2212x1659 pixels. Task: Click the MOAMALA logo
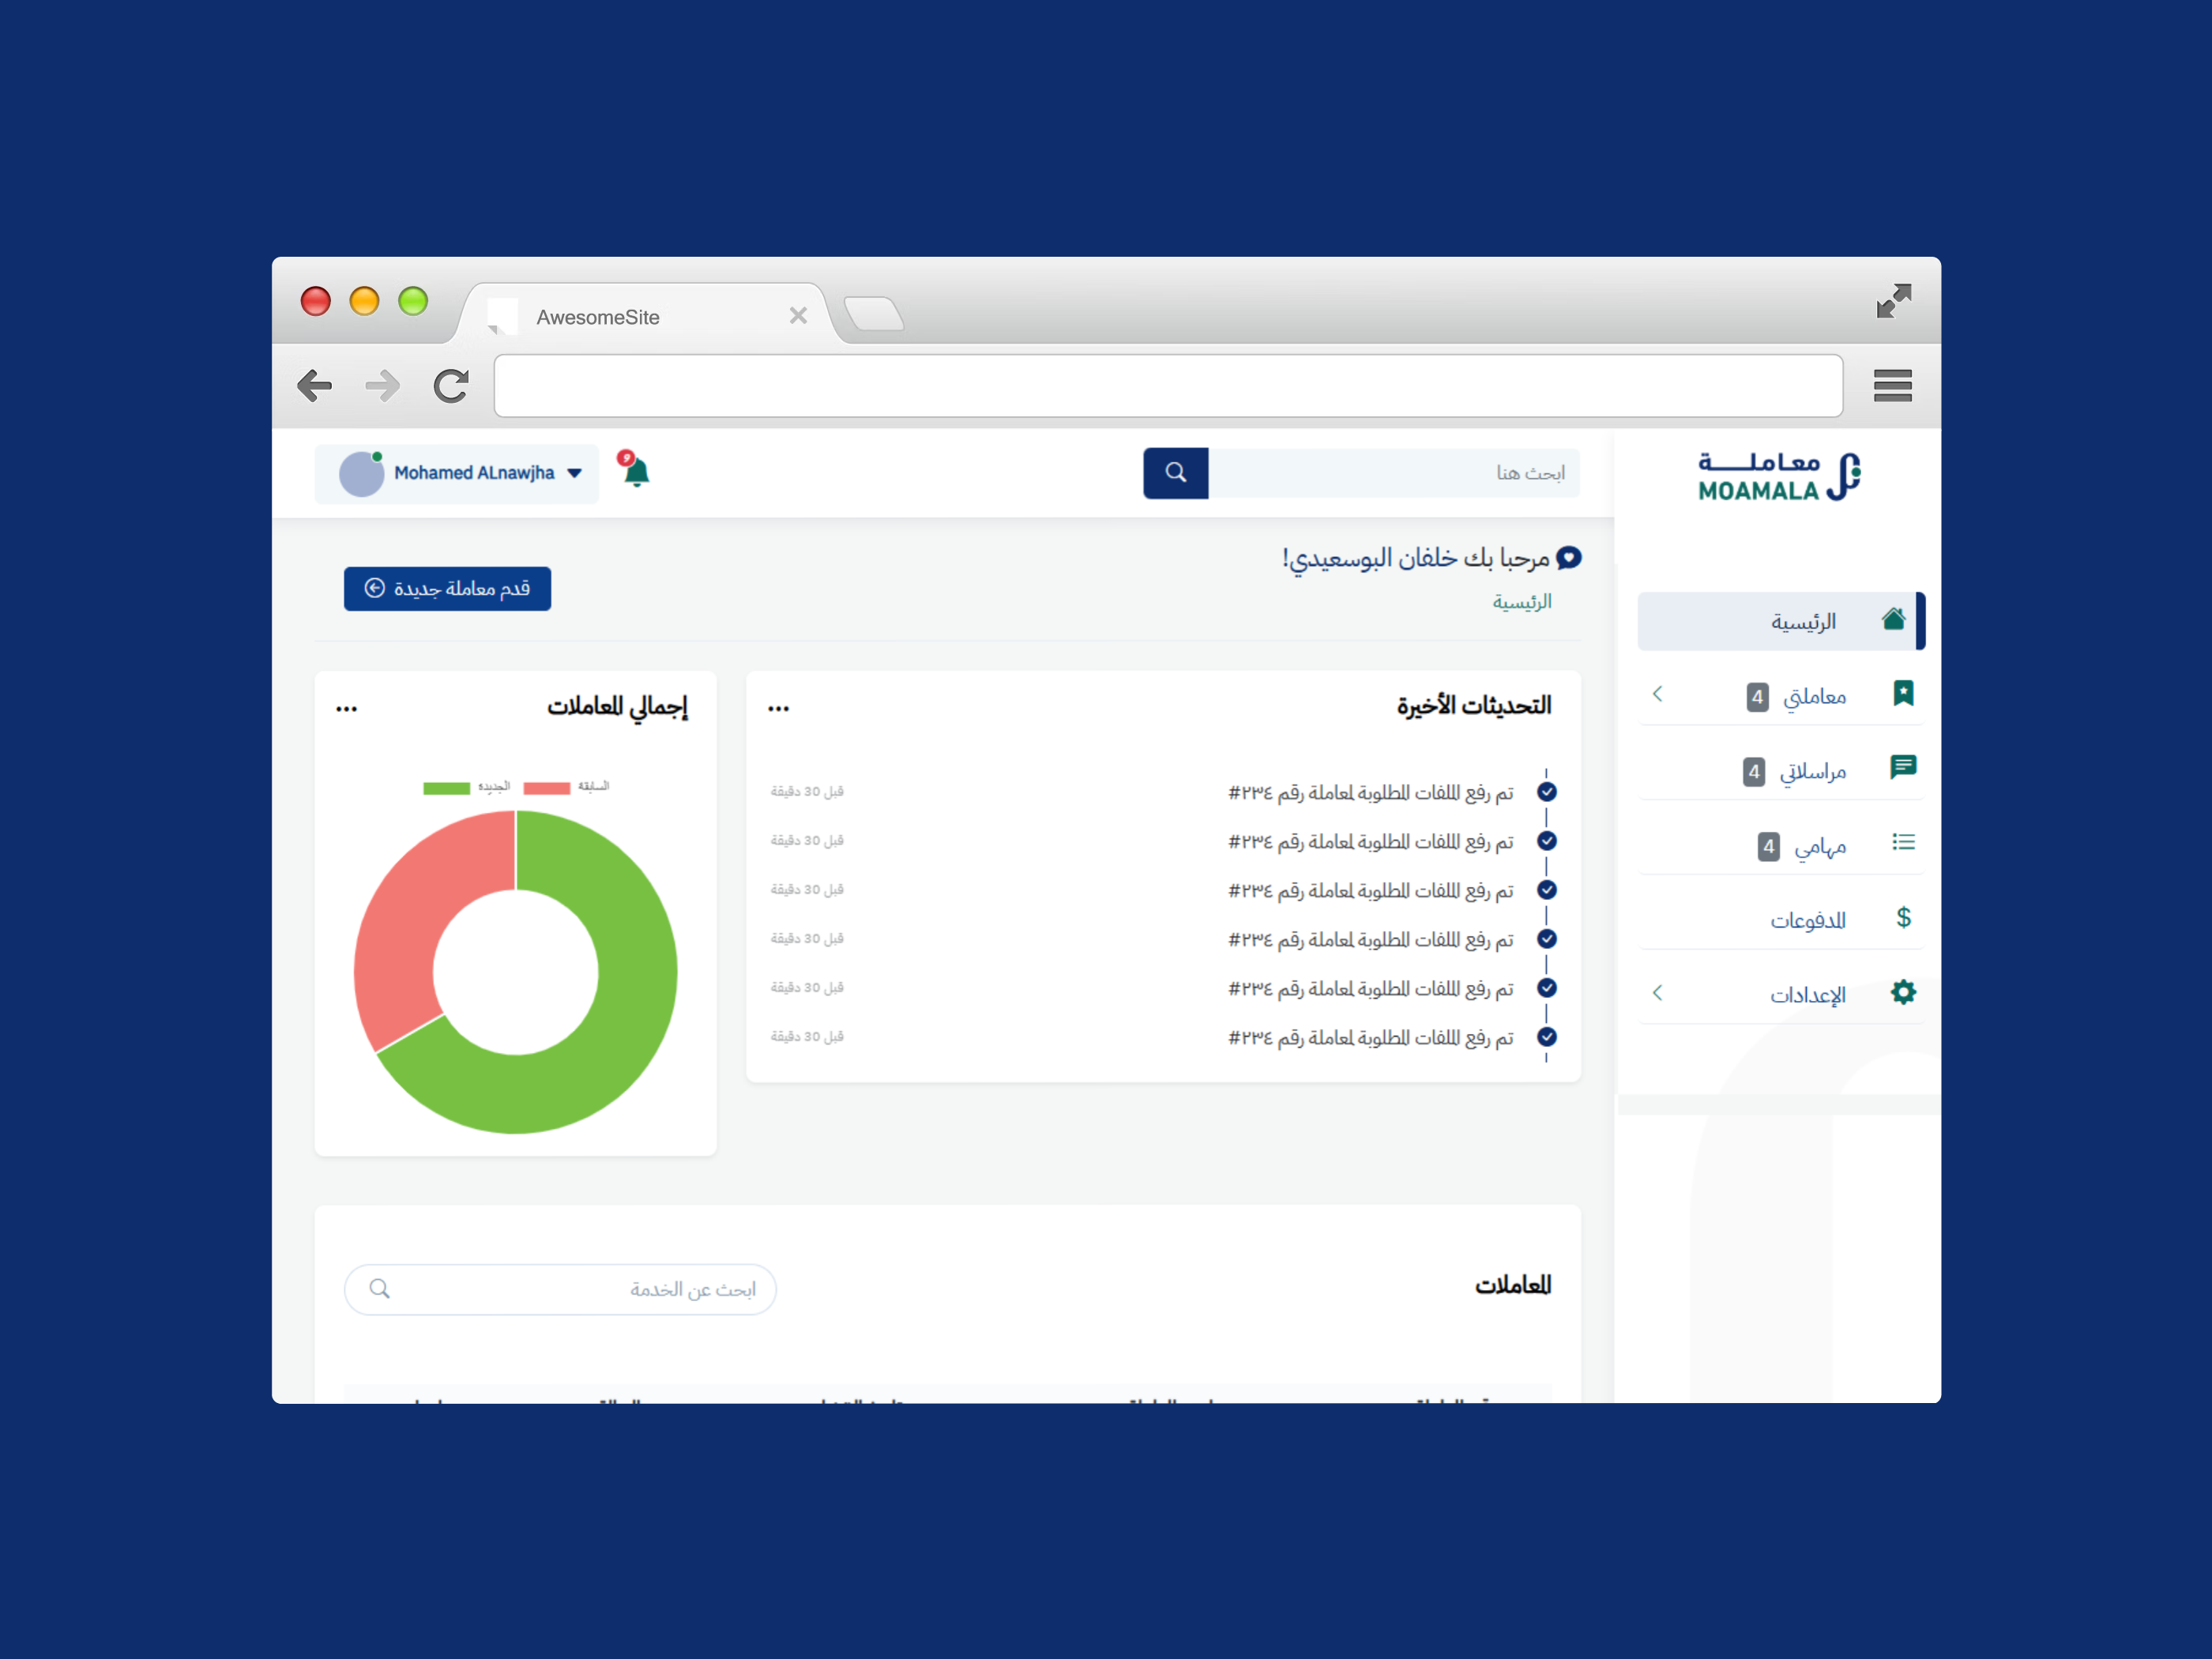[1779, 476]
